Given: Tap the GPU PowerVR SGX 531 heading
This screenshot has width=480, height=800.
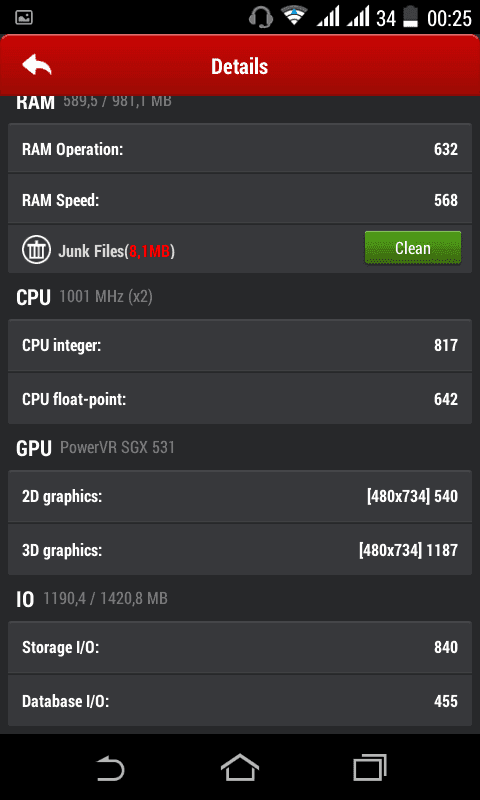Looking at the screenshot, I should 95,448.
